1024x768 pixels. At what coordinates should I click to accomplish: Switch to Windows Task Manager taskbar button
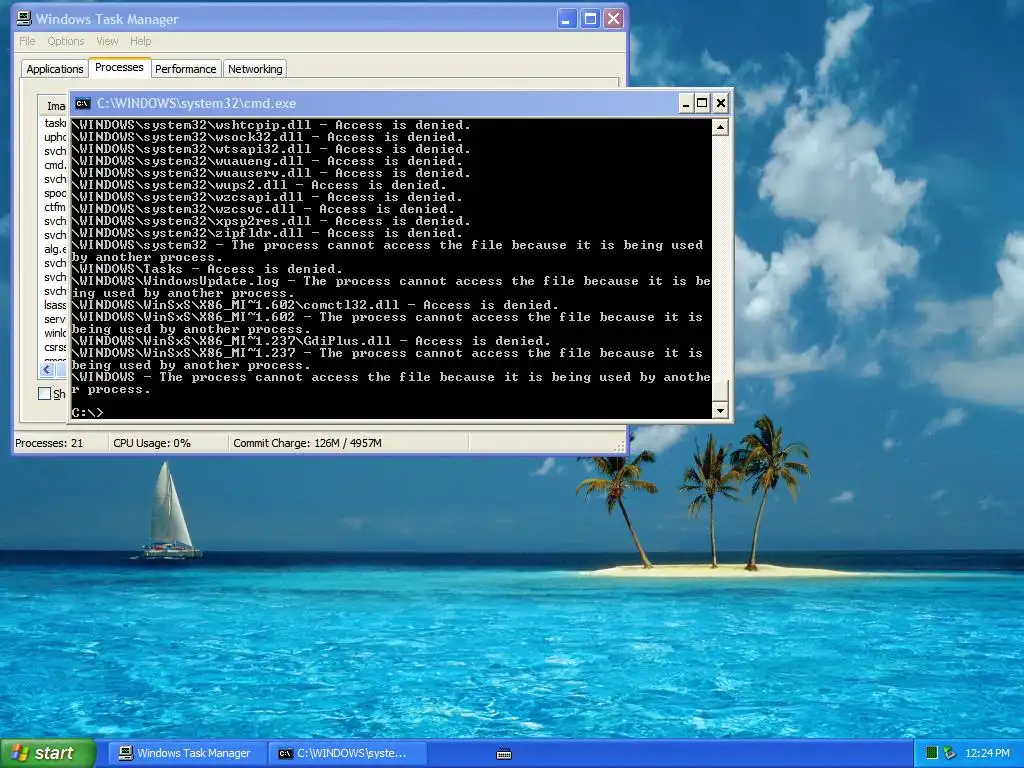click(x=187, y=753)
